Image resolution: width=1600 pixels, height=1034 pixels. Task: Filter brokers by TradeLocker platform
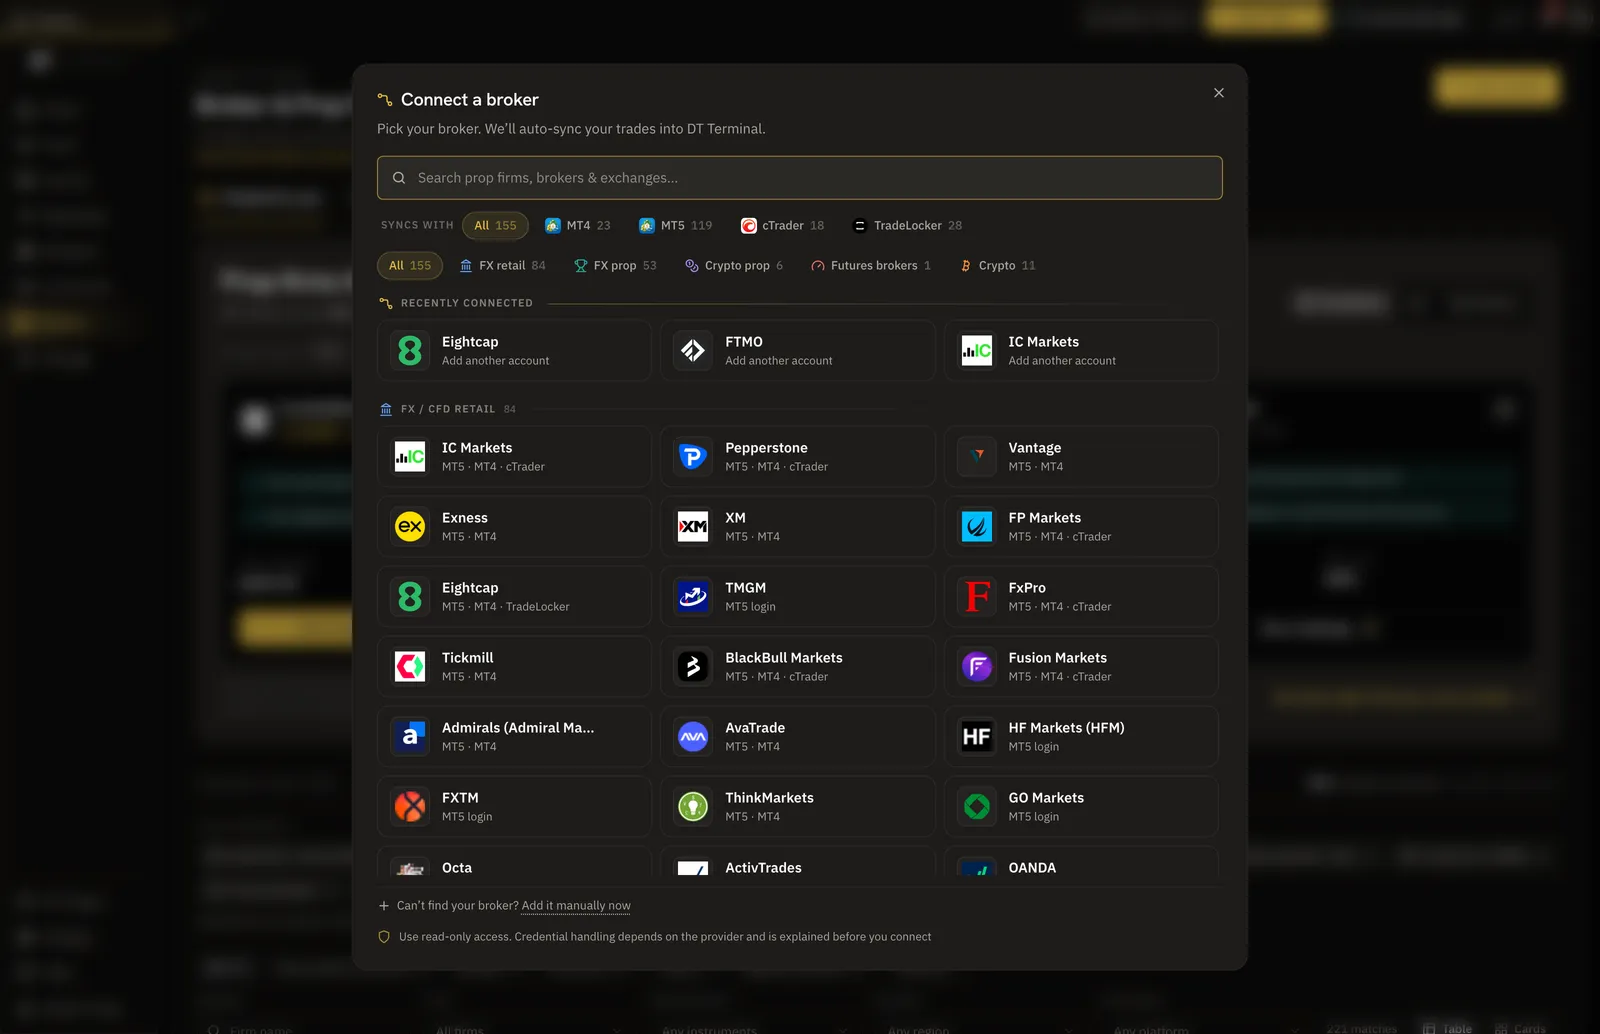click(x=907, y=226)
